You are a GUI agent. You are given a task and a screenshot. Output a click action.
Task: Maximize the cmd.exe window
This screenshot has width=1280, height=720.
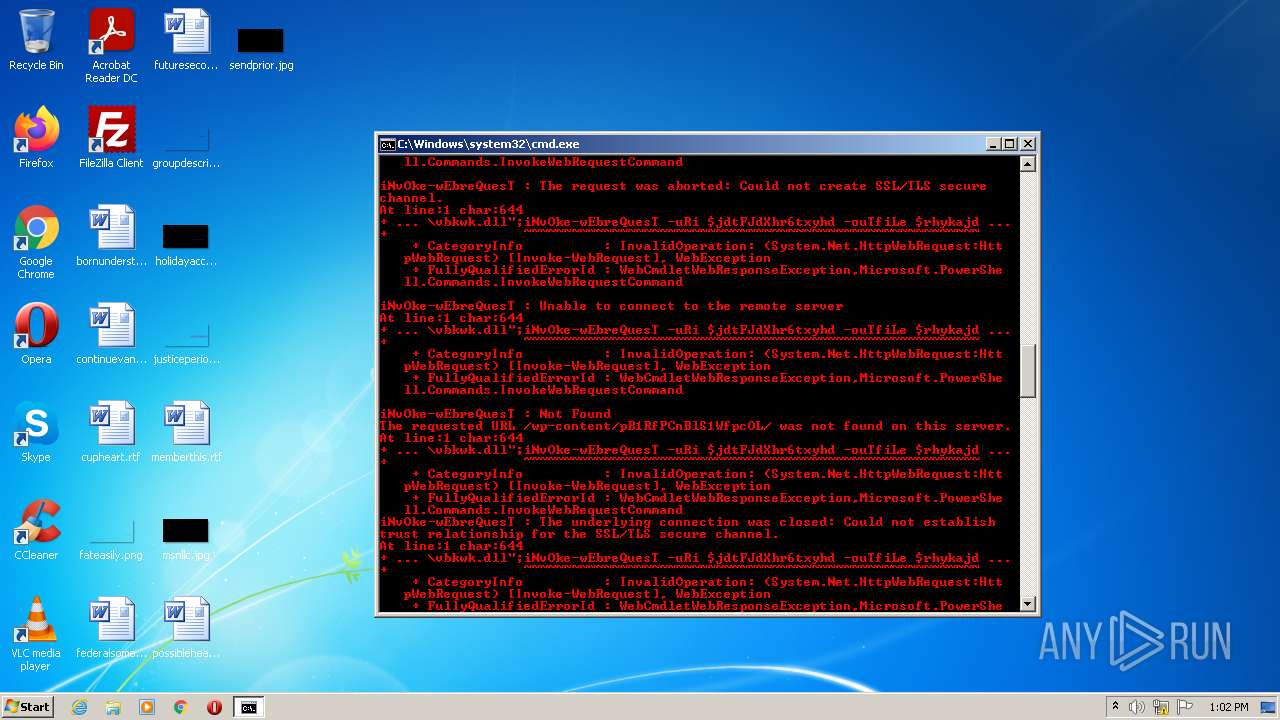point(1009,144)
